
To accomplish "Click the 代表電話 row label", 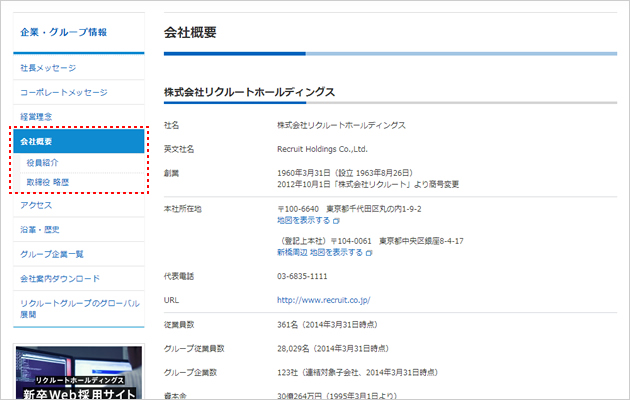I will tap(179, 276).
